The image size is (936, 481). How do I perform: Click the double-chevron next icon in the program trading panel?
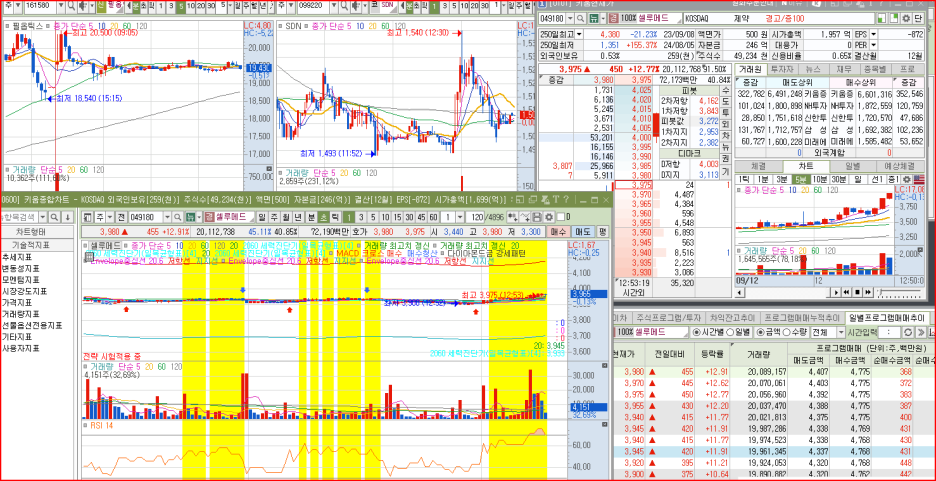pos(921,331)
